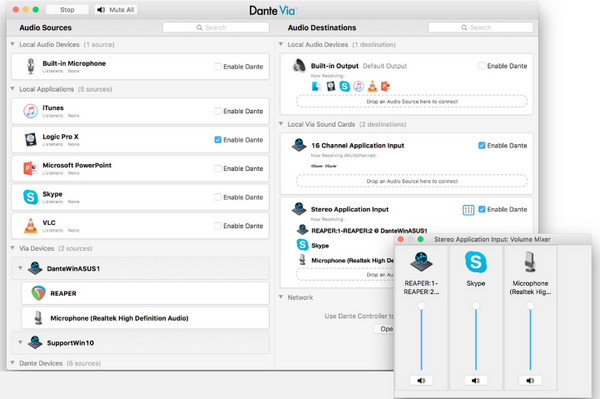
Task: Click the Audio Sources search field
Action: (x=216, y=28)
